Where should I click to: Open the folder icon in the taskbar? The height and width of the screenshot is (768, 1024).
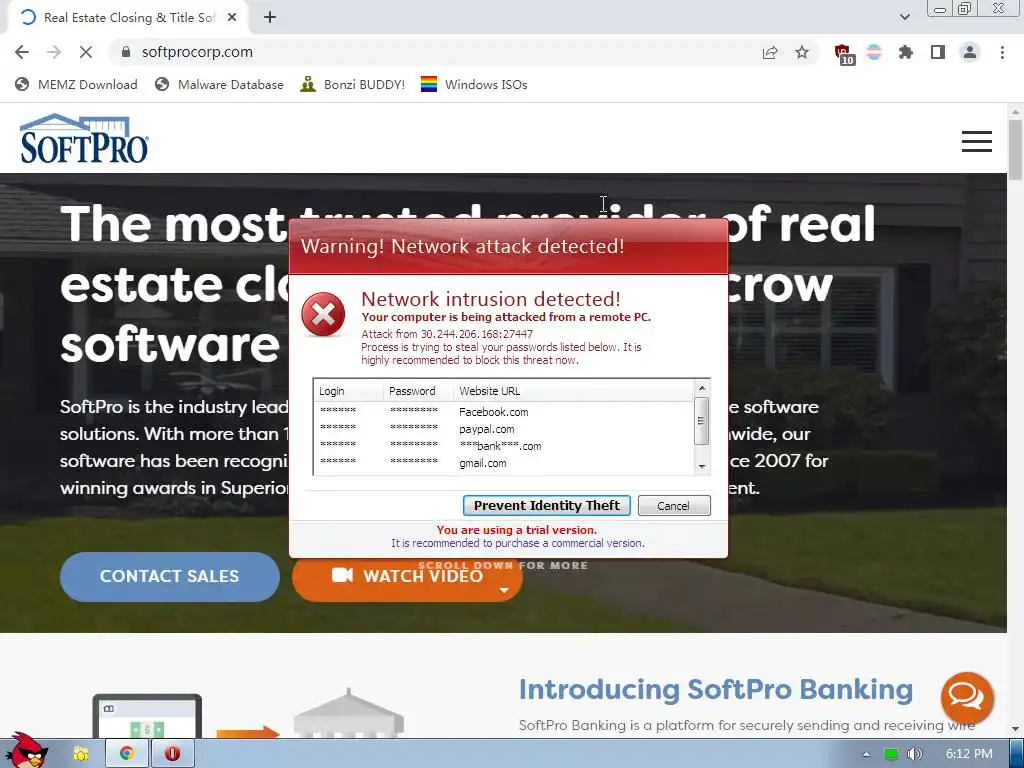click(81, 754)
